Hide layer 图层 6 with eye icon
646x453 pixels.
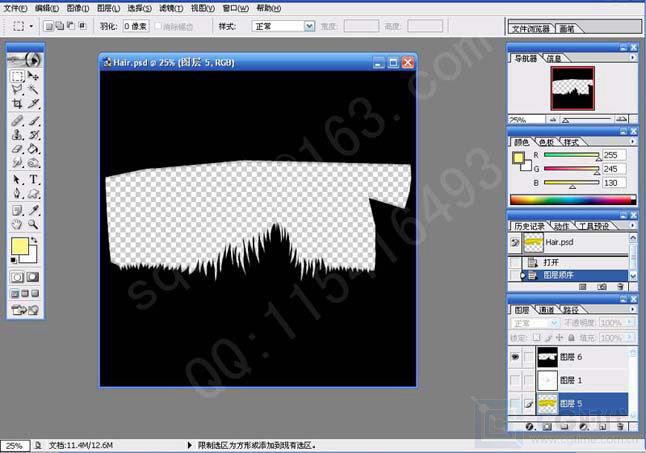pyautogui.click(x=515, y=356)
